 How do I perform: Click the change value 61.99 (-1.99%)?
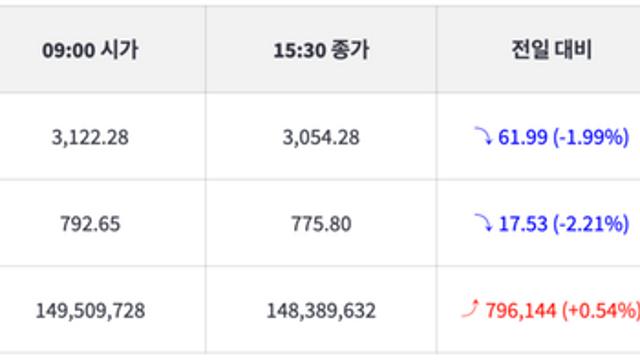point(564,137)
